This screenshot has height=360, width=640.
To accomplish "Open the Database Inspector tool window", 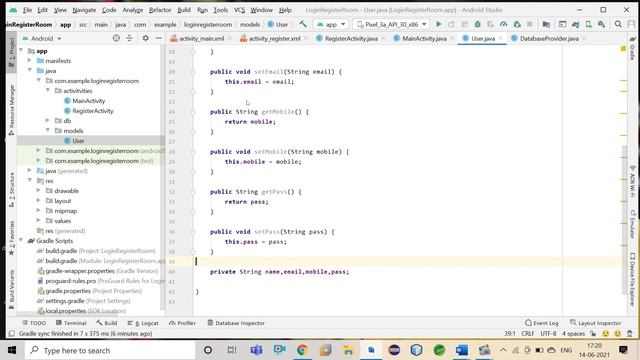I will [236, 323].
